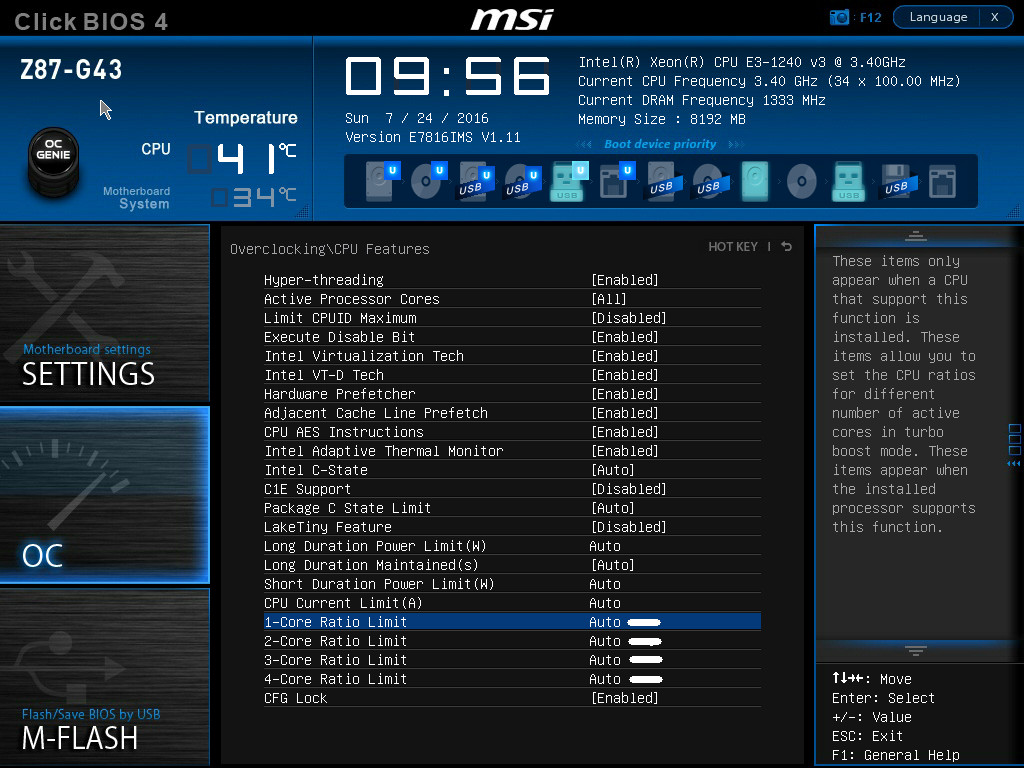1024x768 pixels.
Task: Toggle Intel Virtualization Tech setting
Action: pos(512,356)
